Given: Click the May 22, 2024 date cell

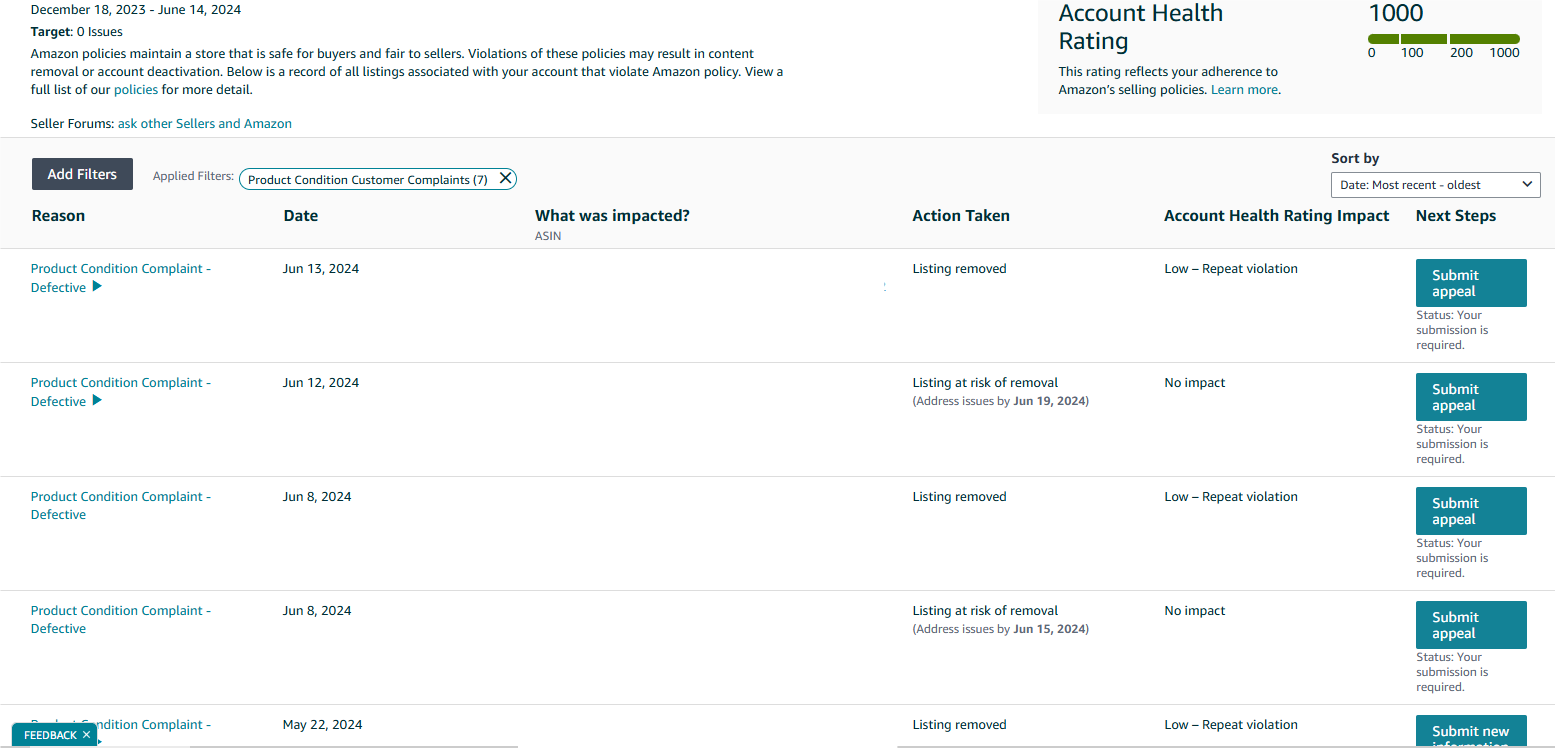Looking at the screenshot, I should pyautogui.click(x=323, y=725).
